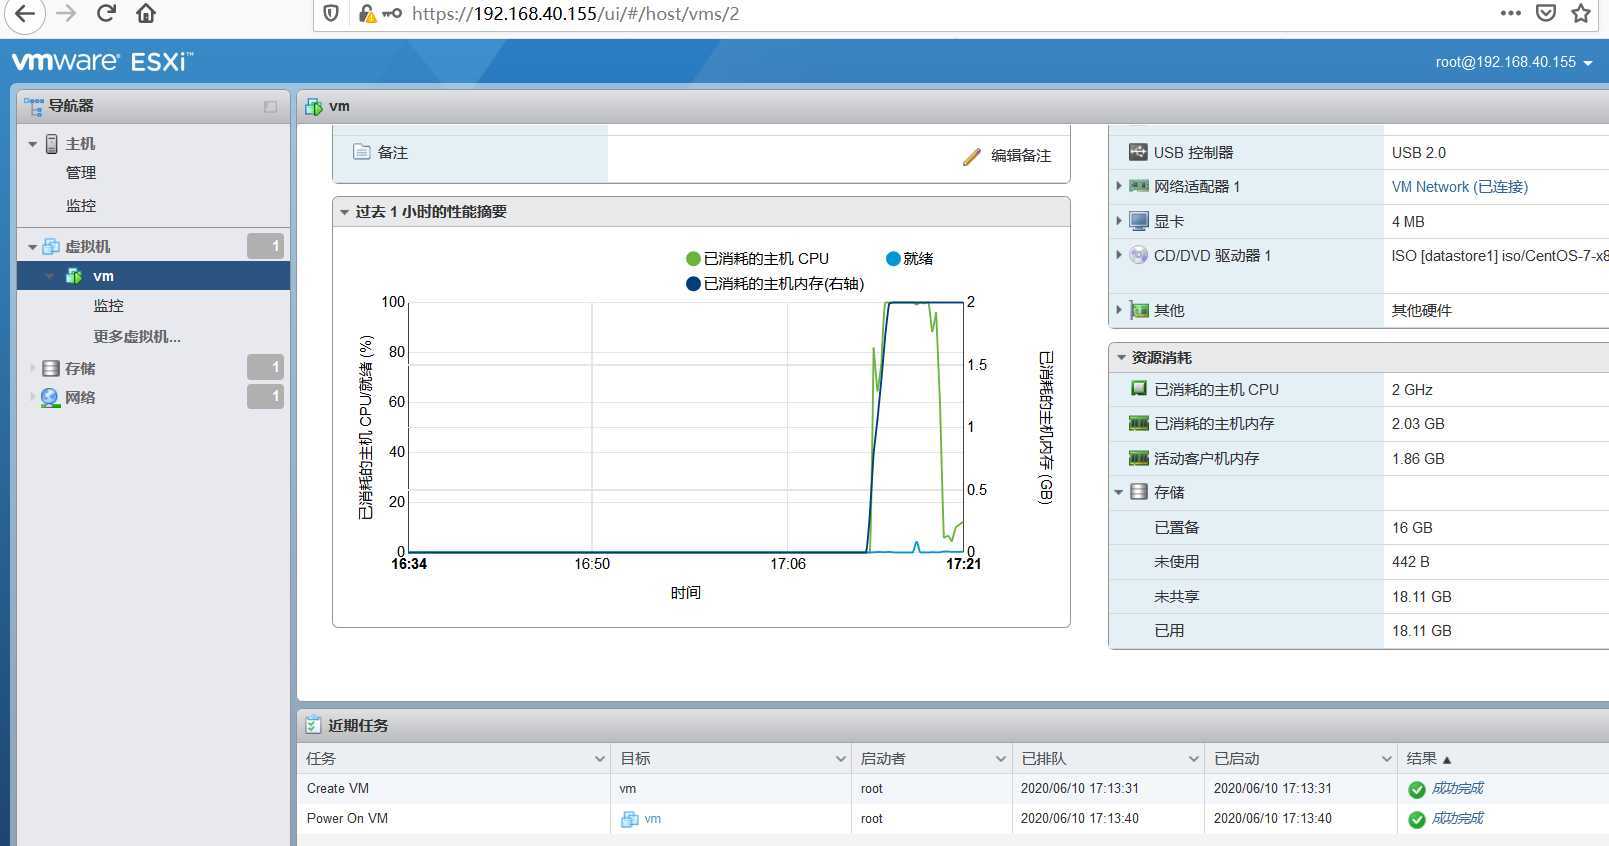1609x846 pixels.
Task: Collapse the vm node arrow in navigator
Action: (x=49, y=276)
